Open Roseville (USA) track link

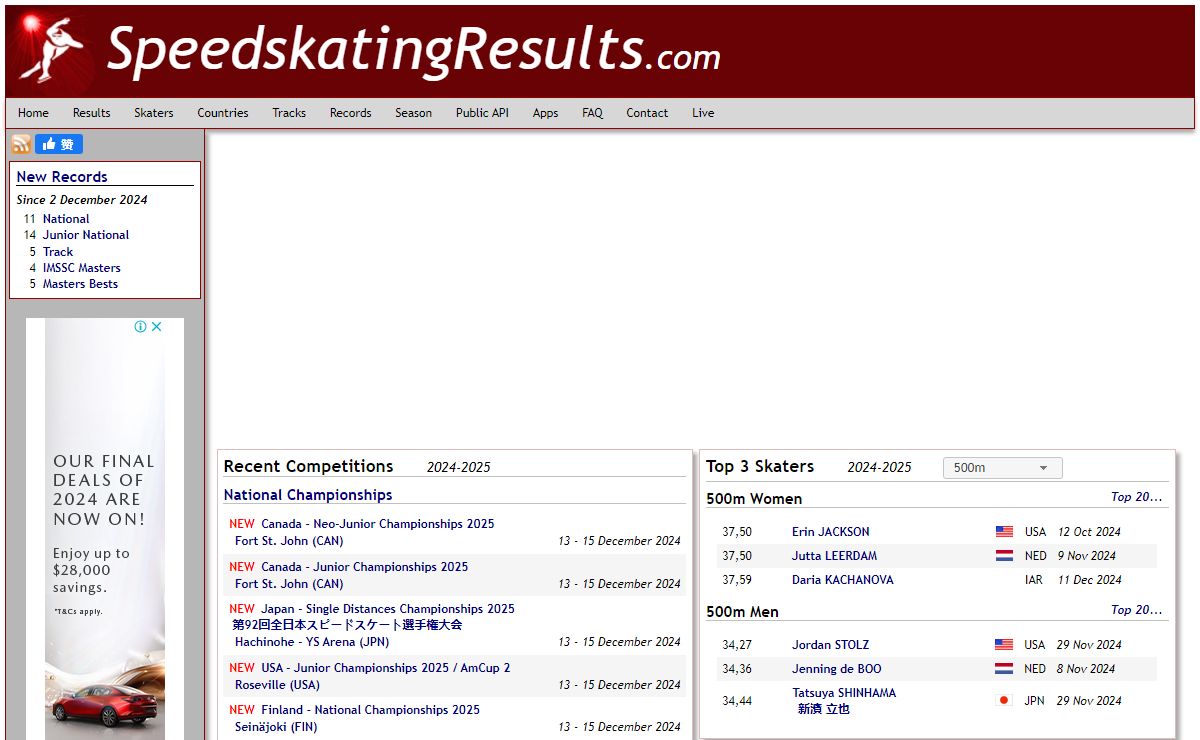277,685
